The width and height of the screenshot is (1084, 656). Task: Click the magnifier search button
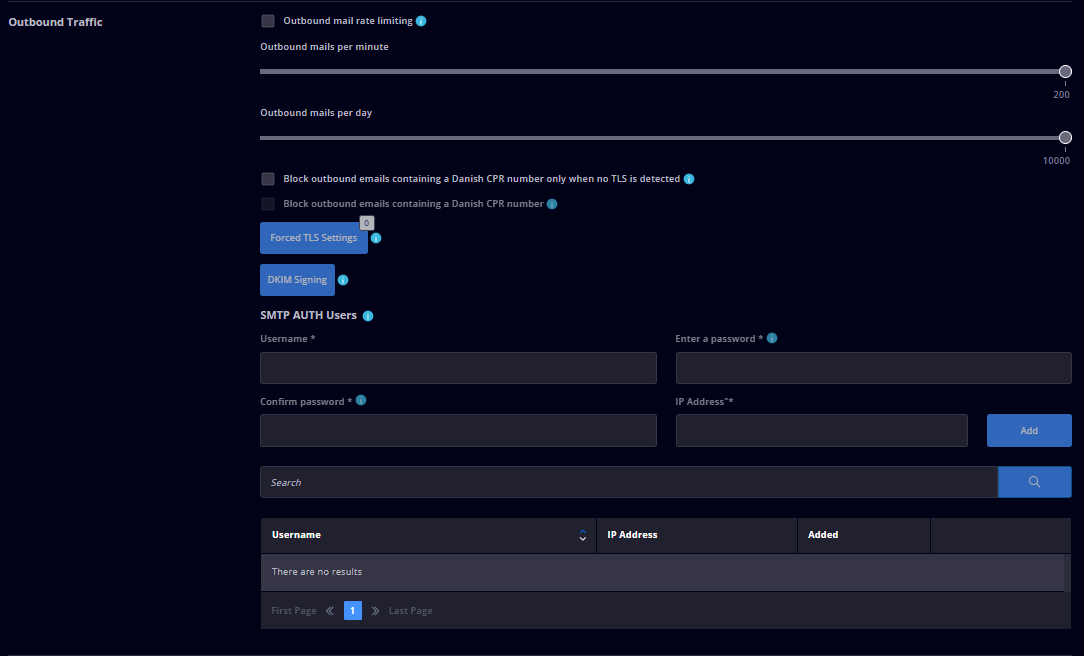tap(1034, 482)
